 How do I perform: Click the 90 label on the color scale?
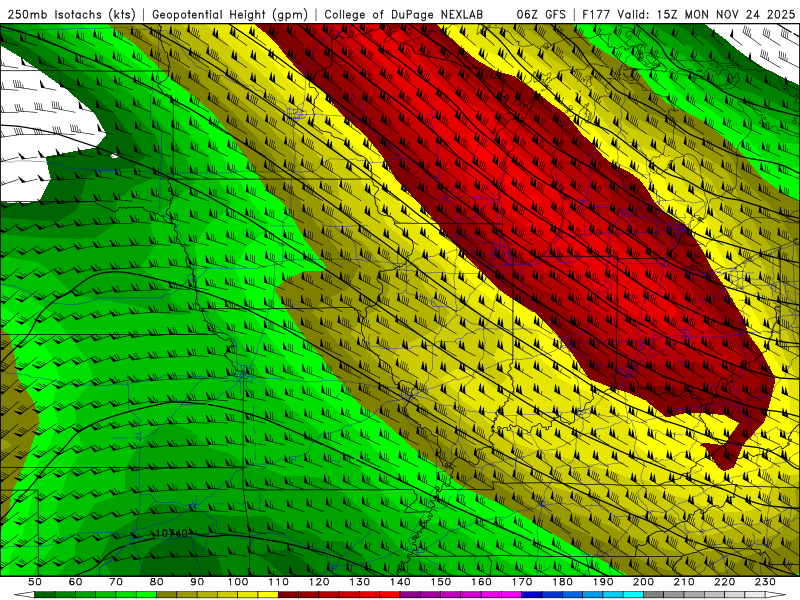click(197, 582)
